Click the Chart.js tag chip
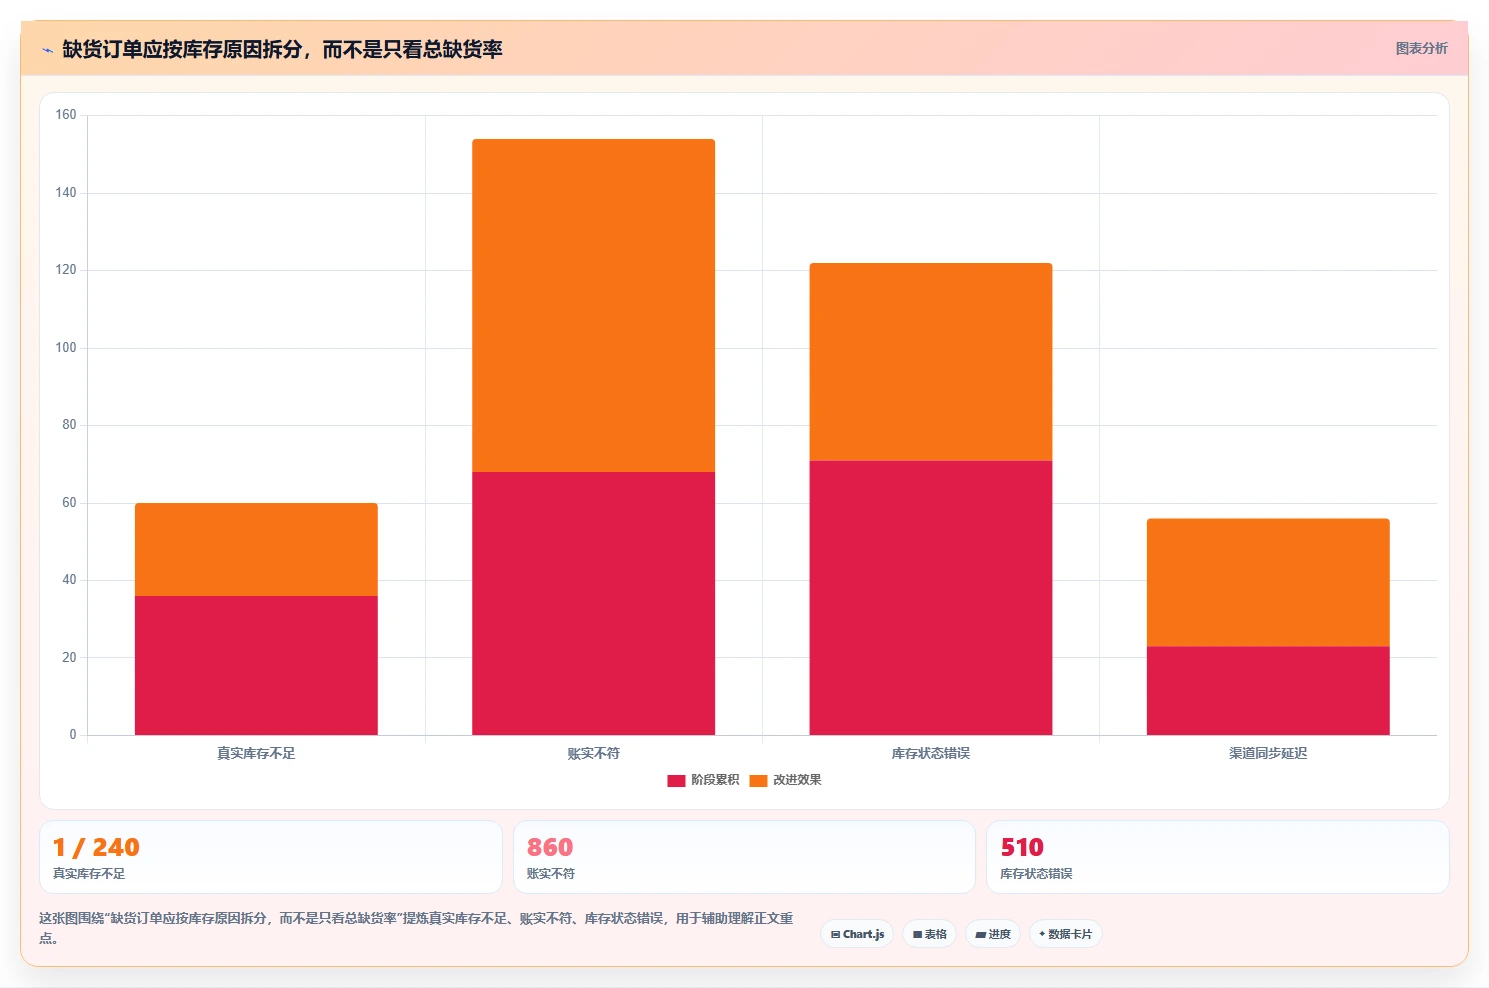 [x=857, y=934]
